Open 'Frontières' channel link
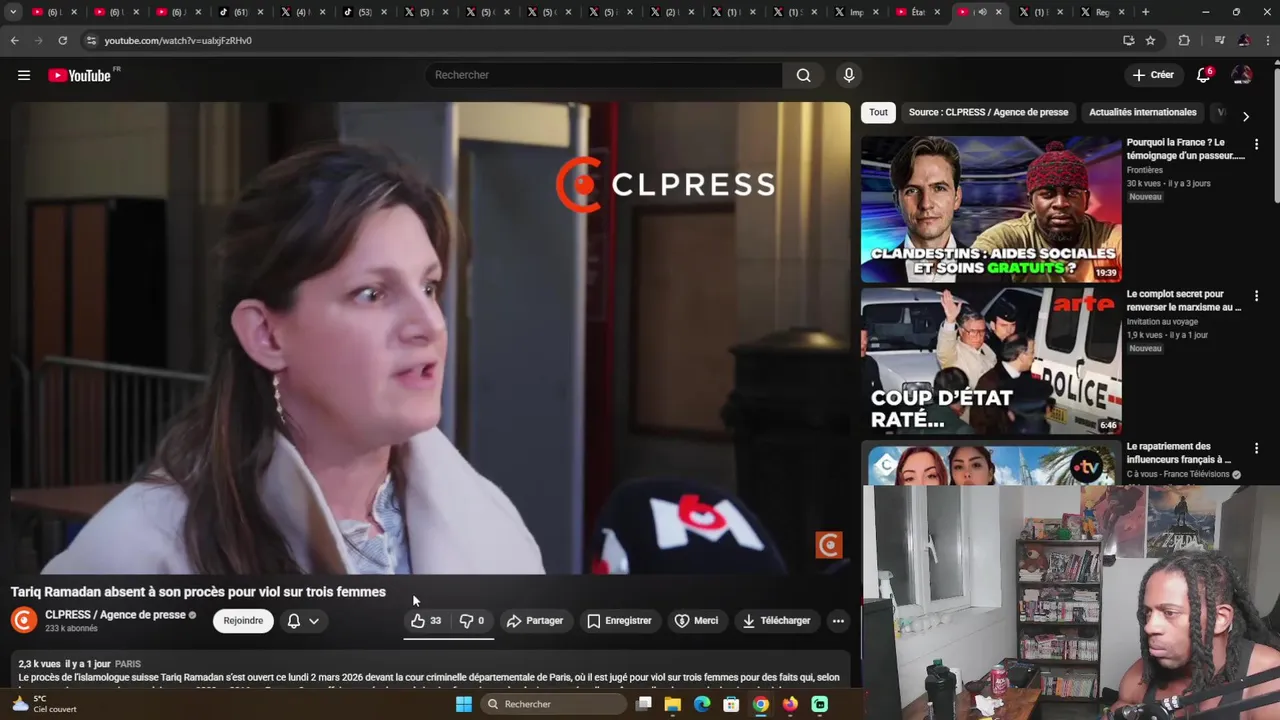 click(x=1145, y=170)
